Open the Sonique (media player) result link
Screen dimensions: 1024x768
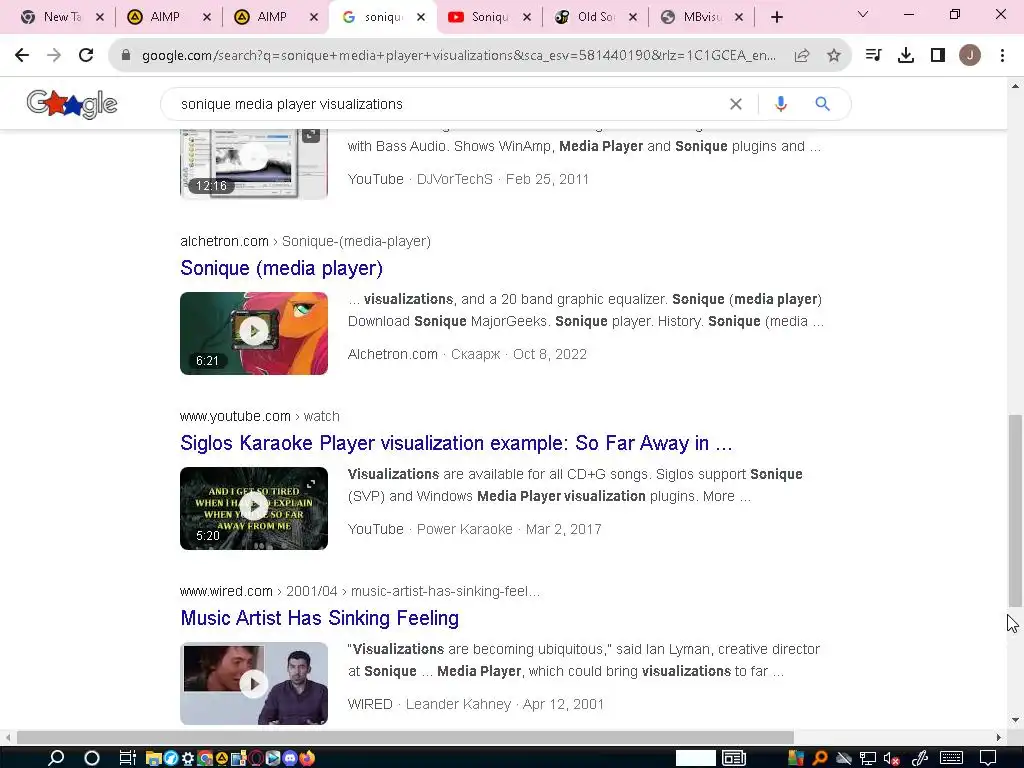(281, 268)
